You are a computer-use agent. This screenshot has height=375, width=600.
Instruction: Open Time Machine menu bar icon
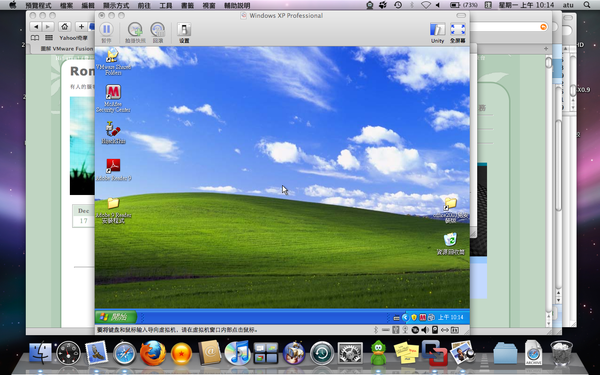[398, 5]
